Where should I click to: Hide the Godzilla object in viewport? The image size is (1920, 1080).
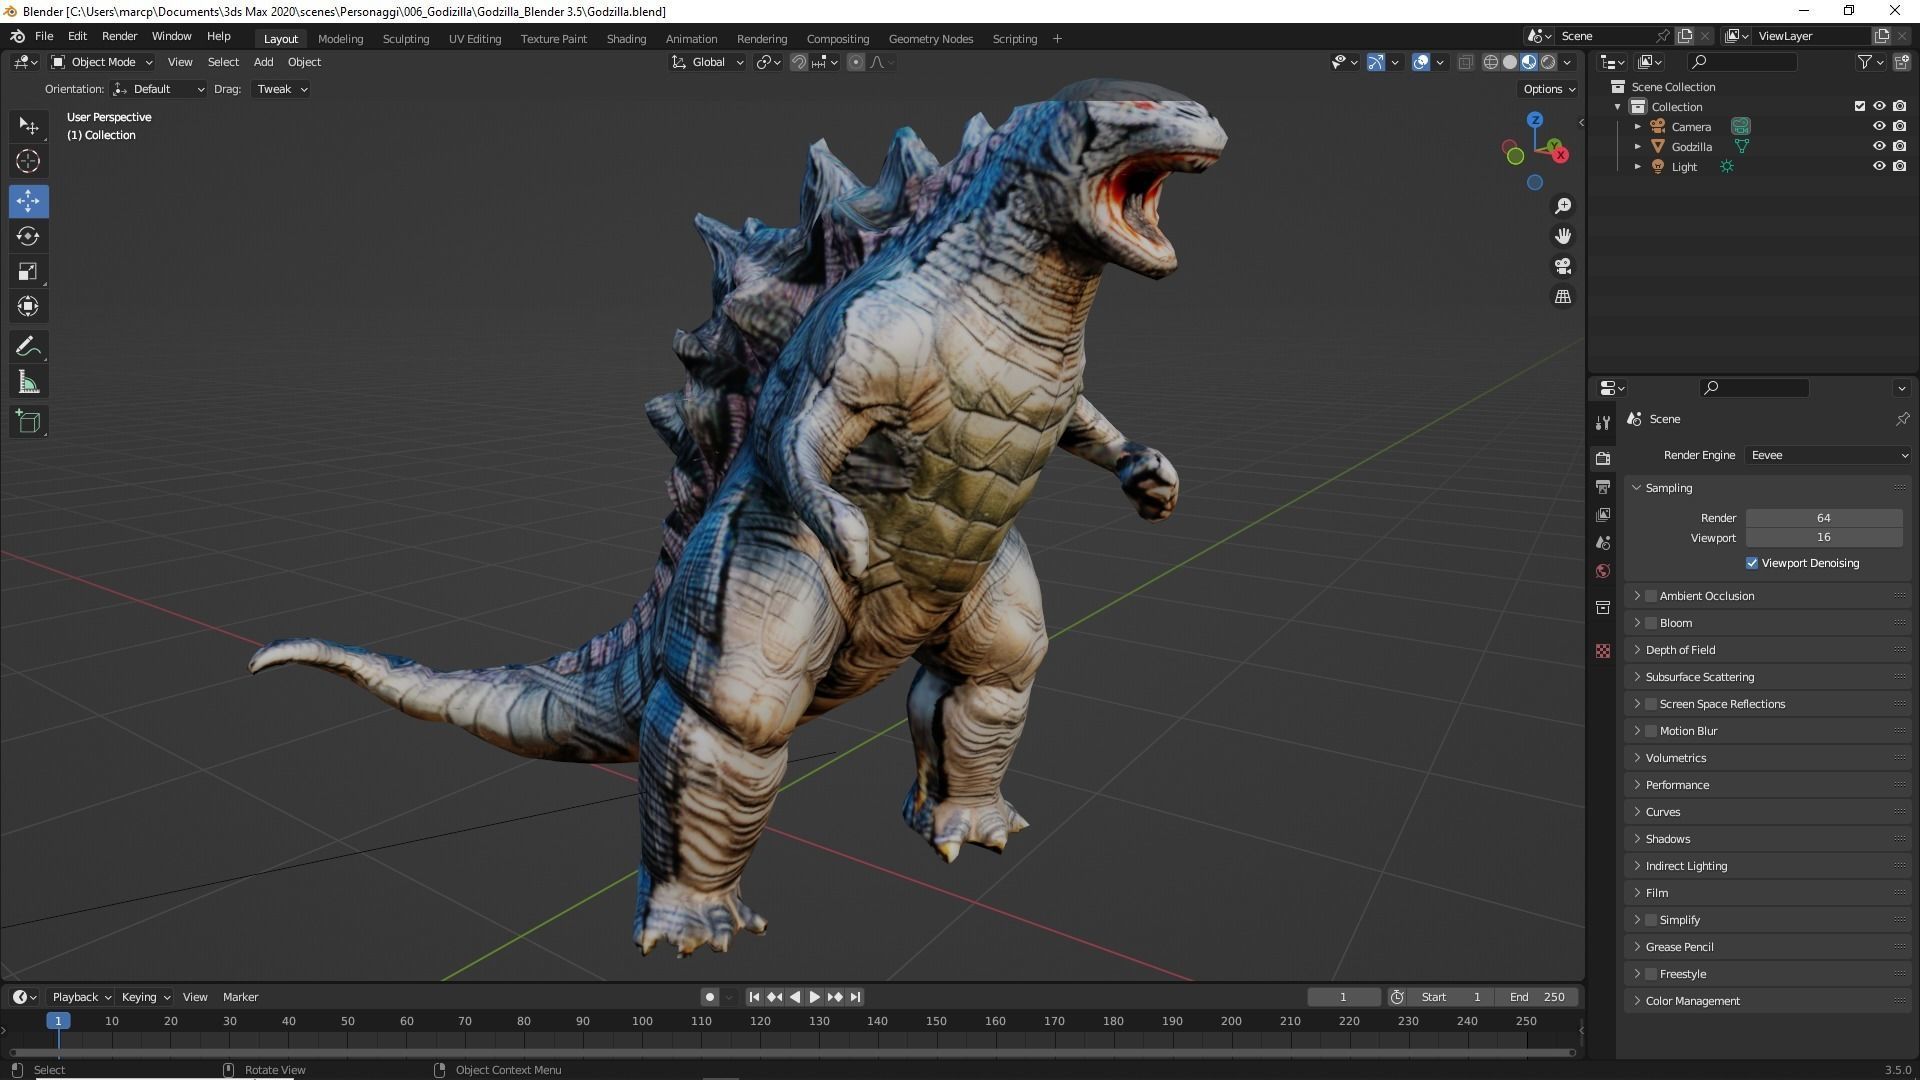(1879, 146)
